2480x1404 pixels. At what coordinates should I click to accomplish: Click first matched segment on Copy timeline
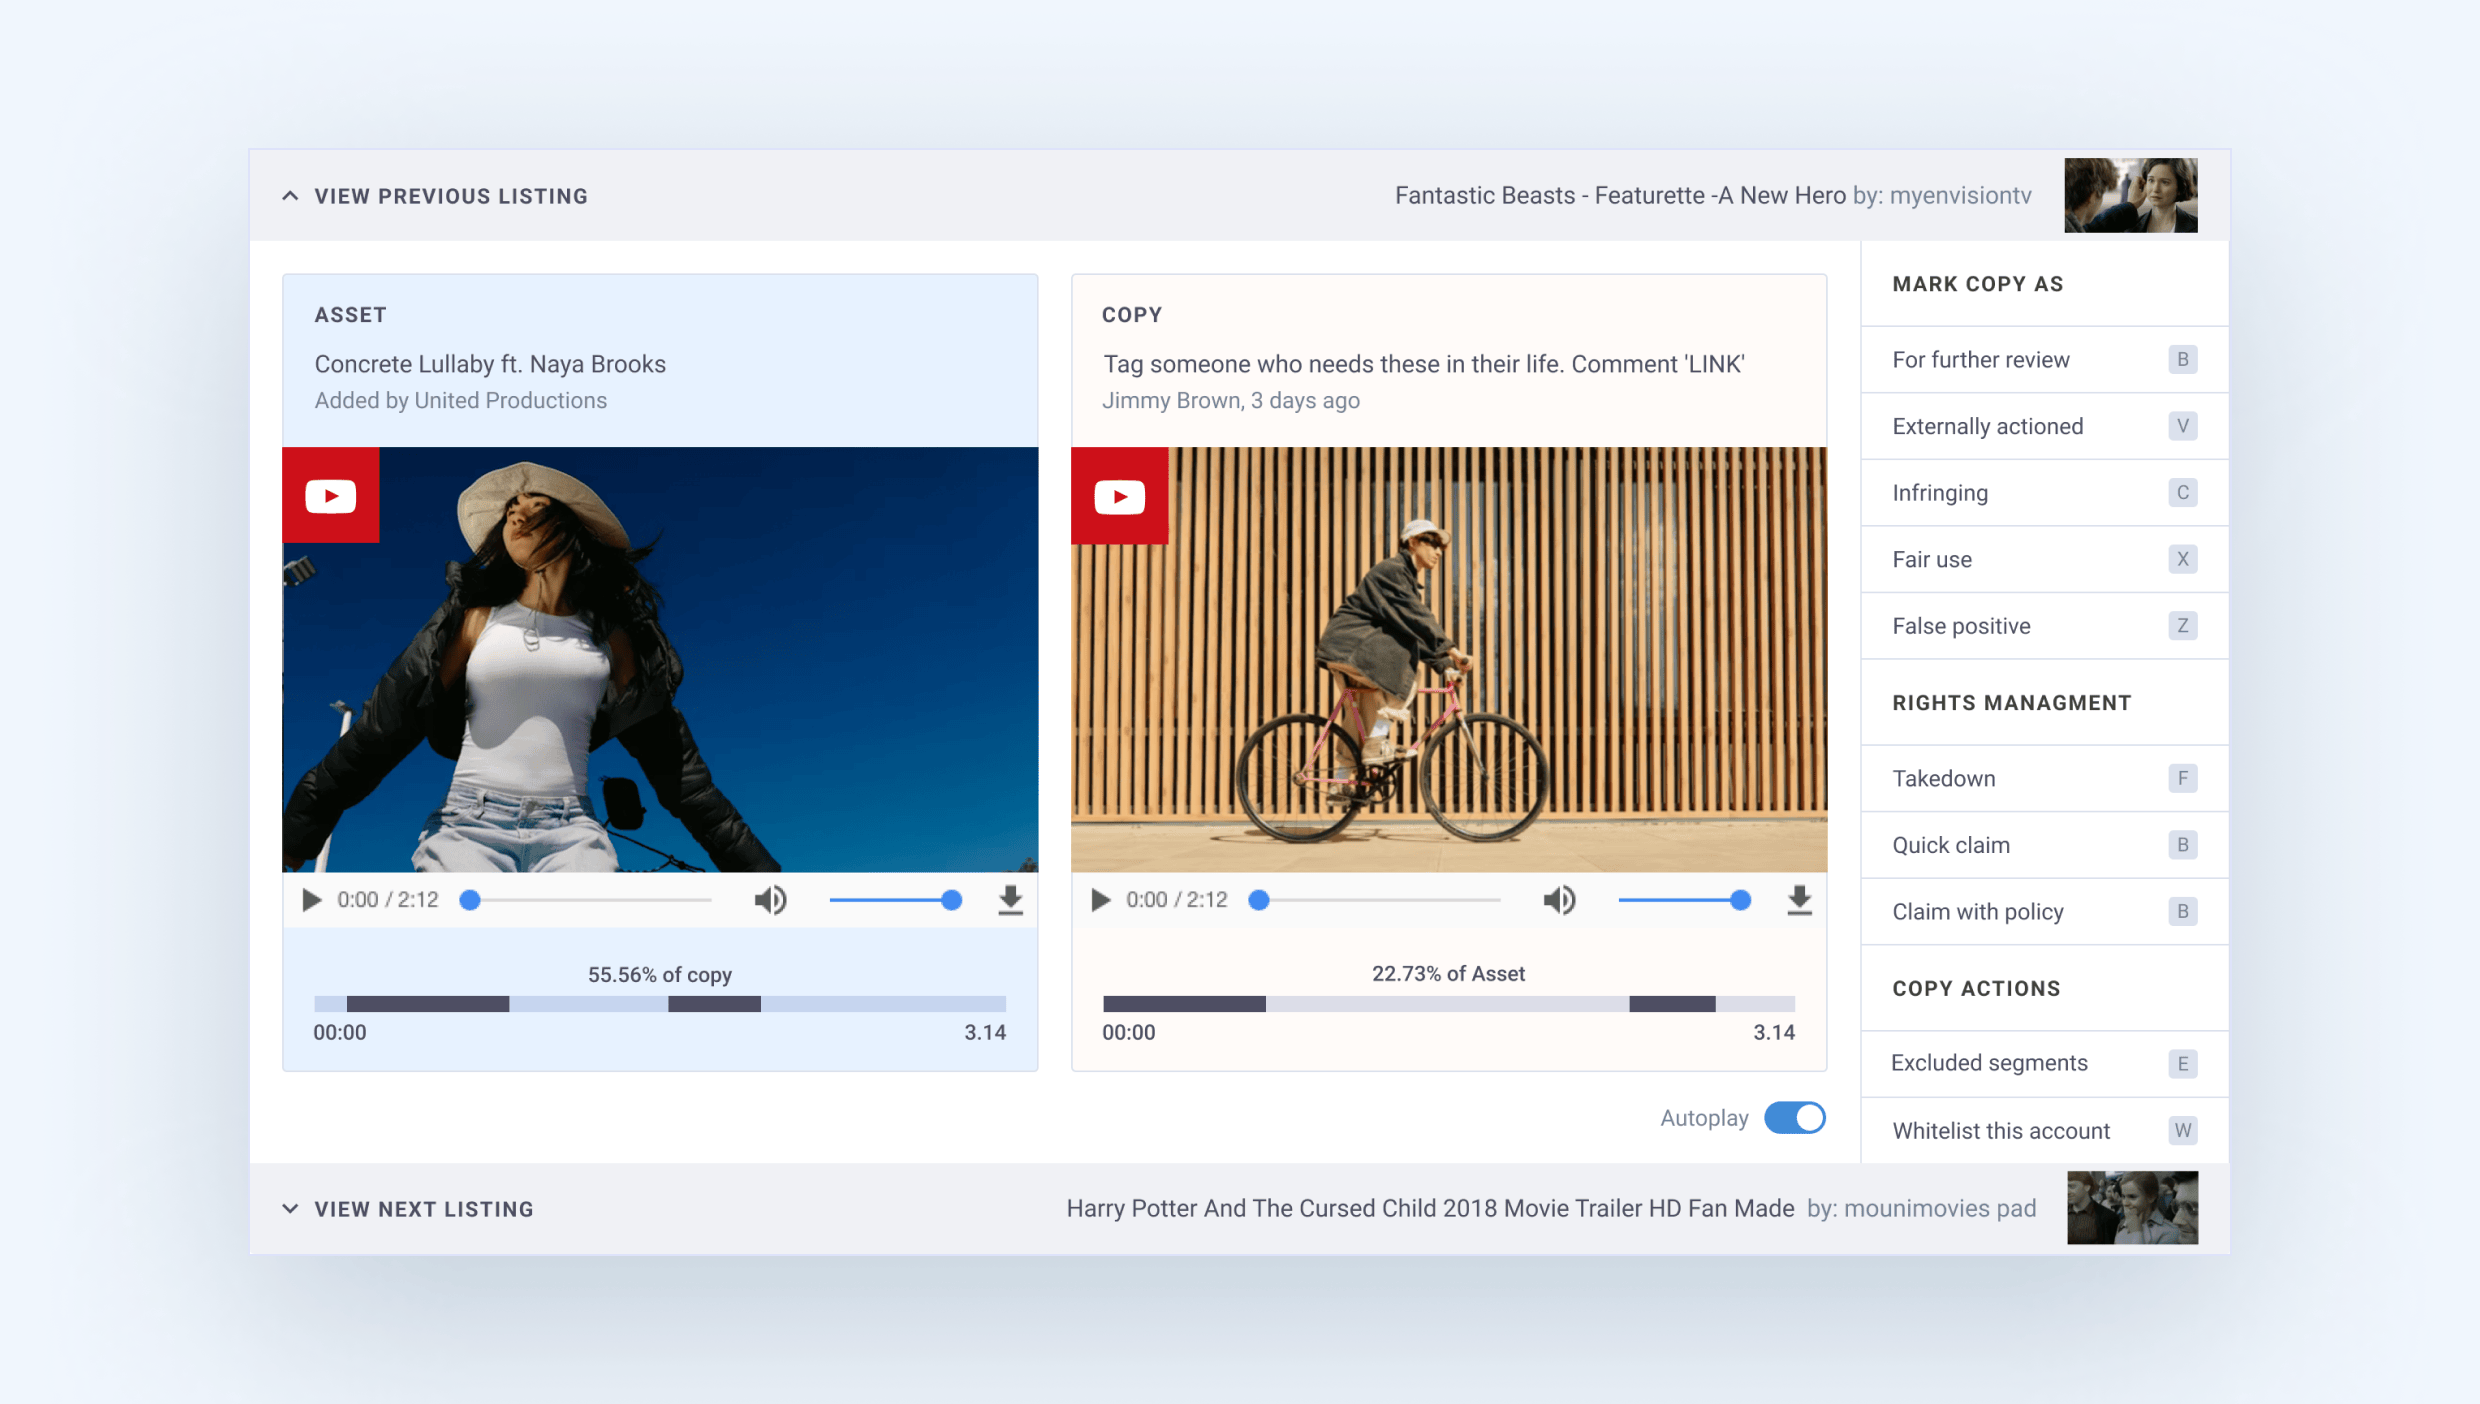point(1184,1004)
